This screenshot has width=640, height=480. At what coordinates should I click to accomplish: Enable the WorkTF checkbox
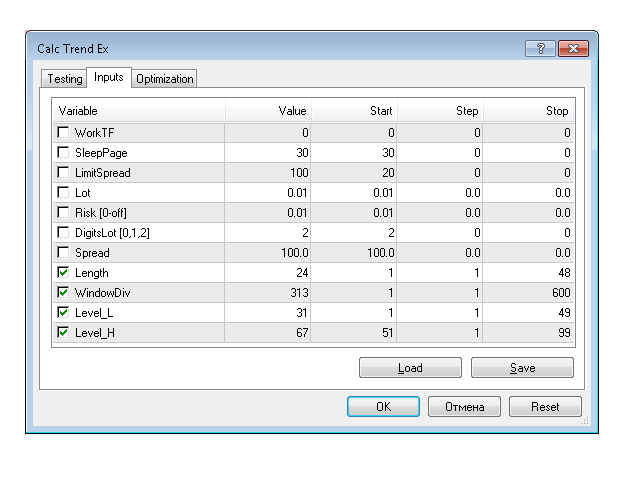coord(63,132)
